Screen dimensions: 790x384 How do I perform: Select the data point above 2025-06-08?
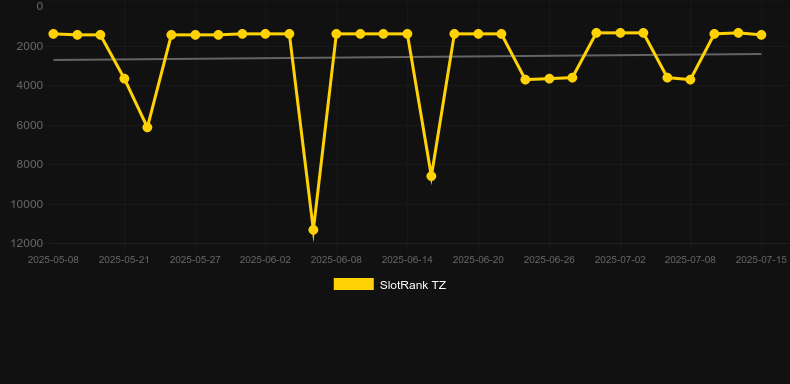337,34
